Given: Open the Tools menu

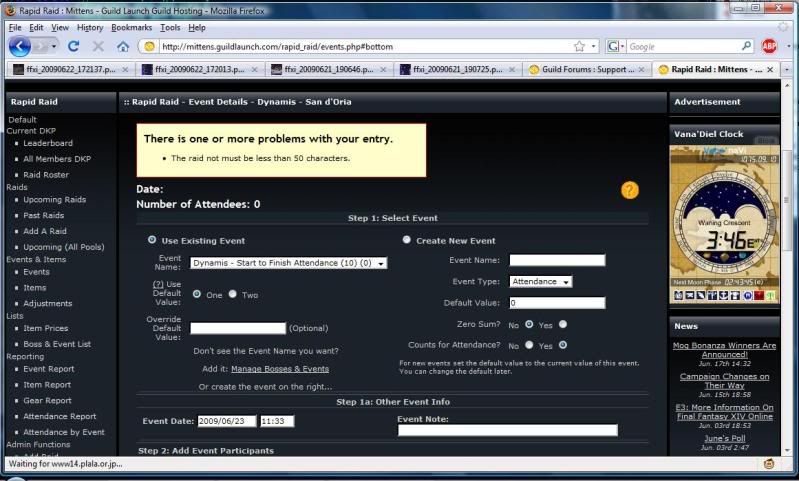Looking at the screenshot, I should tap(170, 28).
